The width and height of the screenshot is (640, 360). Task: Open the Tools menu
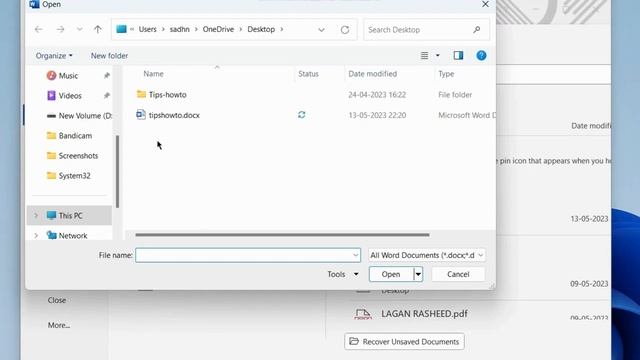[342, 274]
